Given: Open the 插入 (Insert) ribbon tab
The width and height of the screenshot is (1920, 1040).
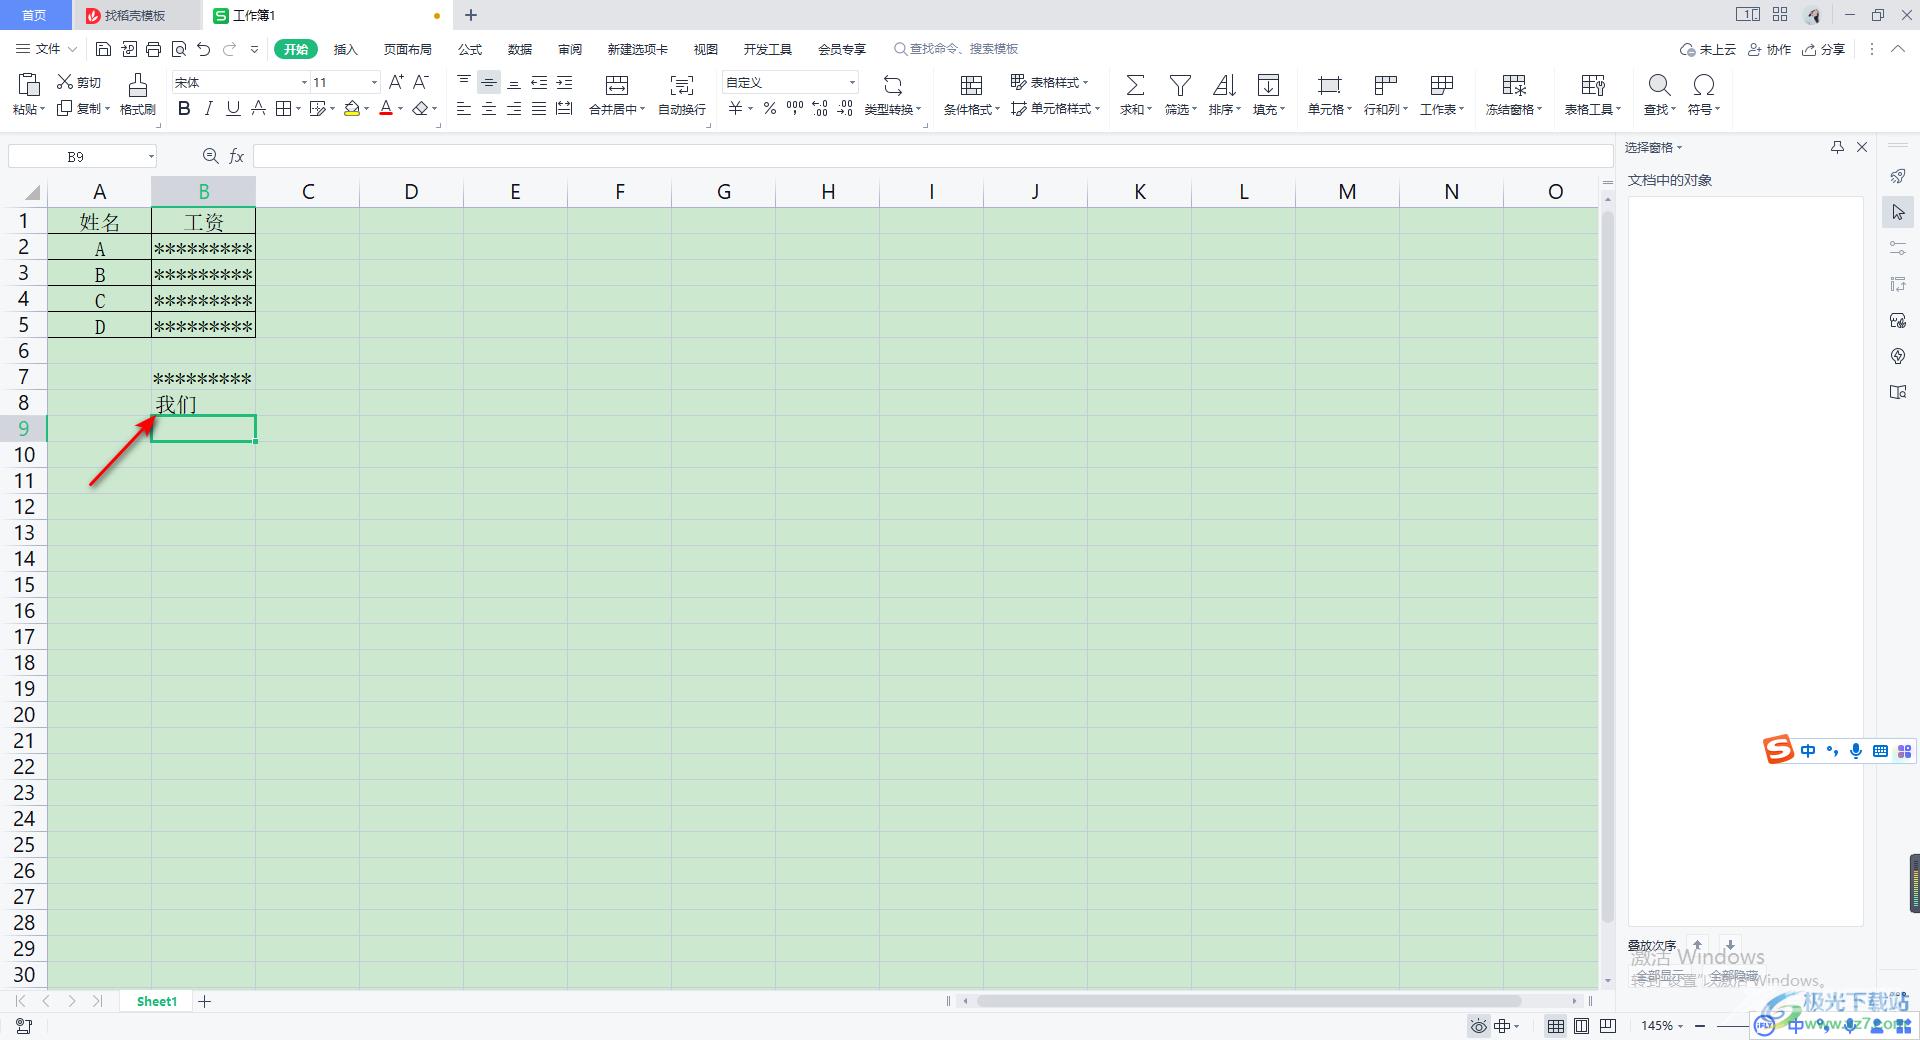Looking at the screenshot, I should [x=345, y=49].
